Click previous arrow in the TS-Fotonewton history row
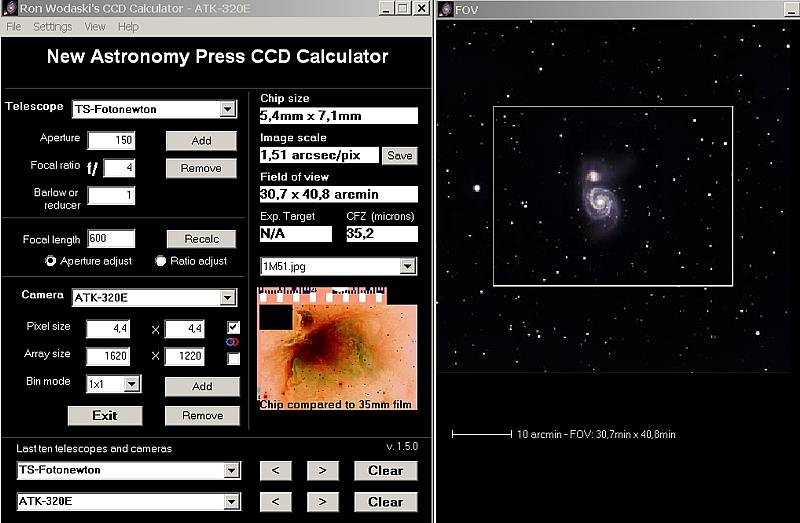 click(x=275, y=471)
